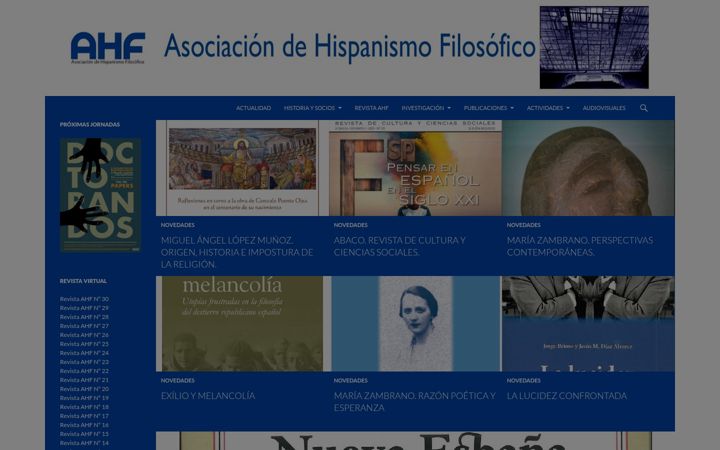Open the sculpted head image of María Zambrano post
720x450 pixels.
pos(588,168)
